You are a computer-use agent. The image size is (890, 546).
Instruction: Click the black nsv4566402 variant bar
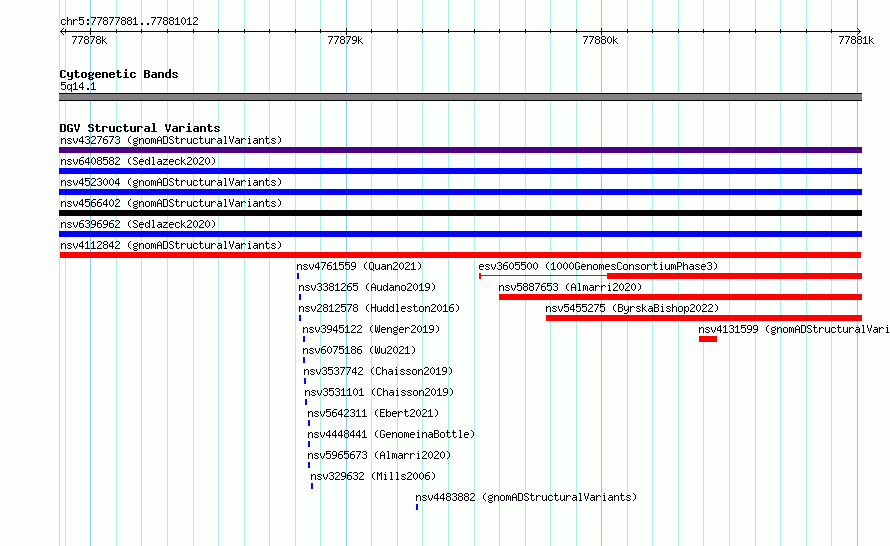tap(460, 213)
